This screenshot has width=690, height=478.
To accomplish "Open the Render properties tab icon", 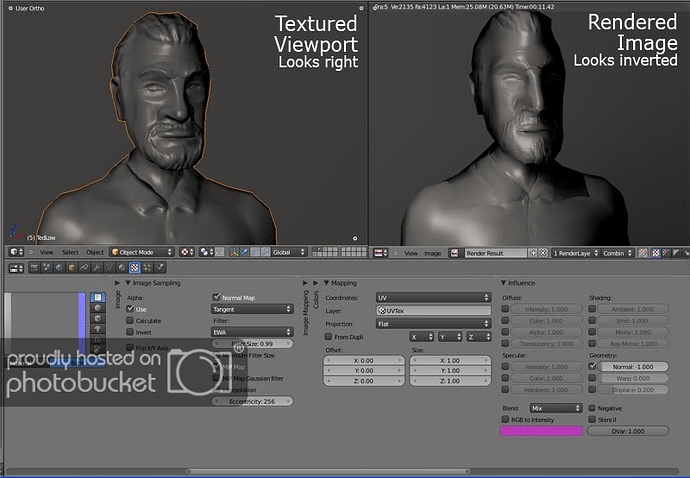I will pyautogui.click(x=34, y=268).
